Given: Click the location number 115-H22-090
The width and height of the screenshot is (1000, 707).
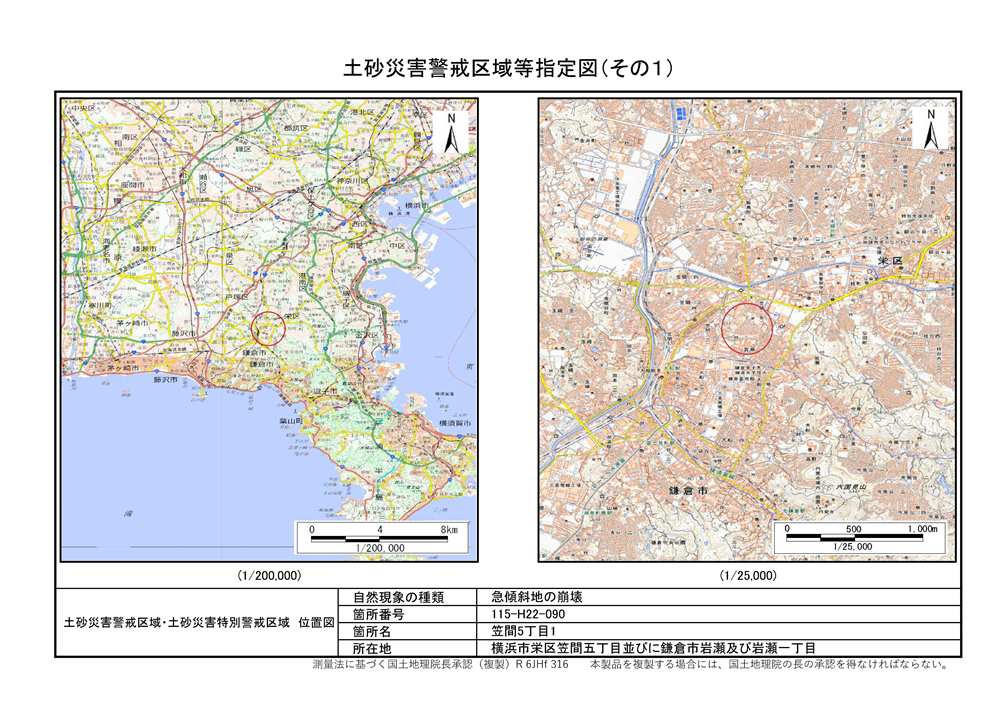Looking at the screenshot, I should click(530, 614).
